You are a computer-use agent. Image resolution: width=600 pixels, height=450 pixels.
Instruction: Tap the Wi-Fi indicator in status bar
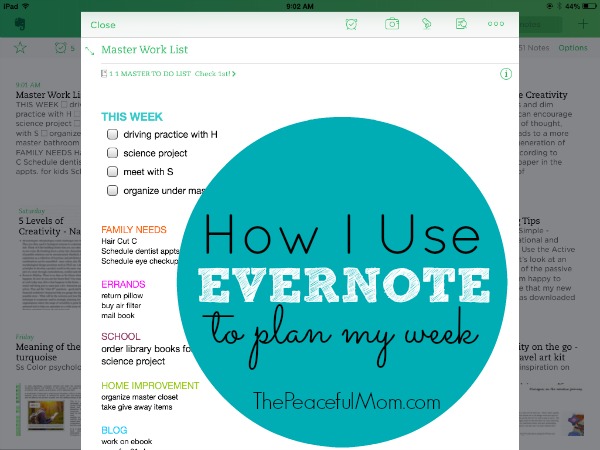pos(26,6)
